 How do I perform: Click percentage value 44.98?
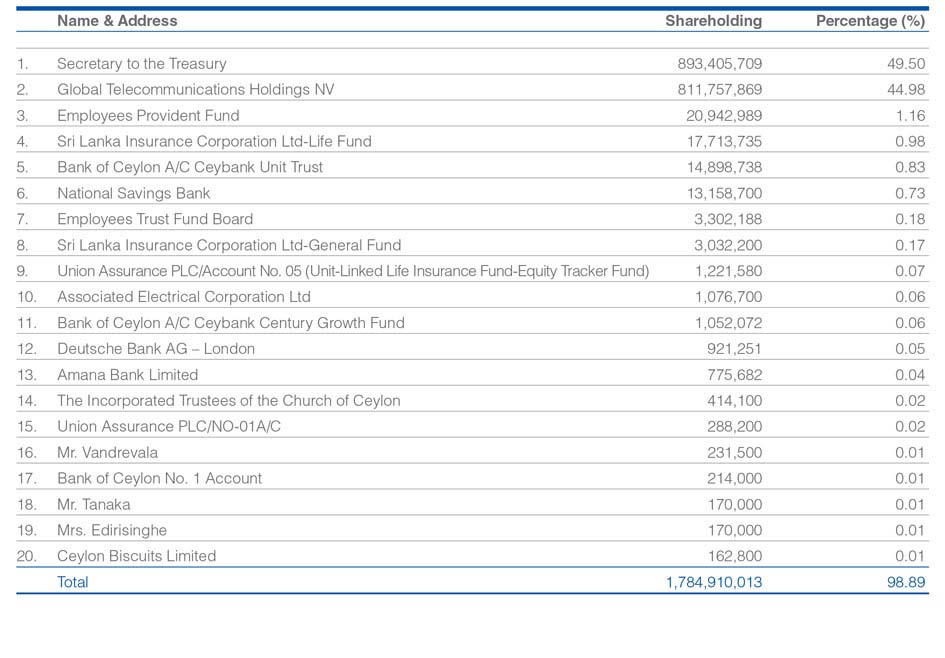[906, 90]
